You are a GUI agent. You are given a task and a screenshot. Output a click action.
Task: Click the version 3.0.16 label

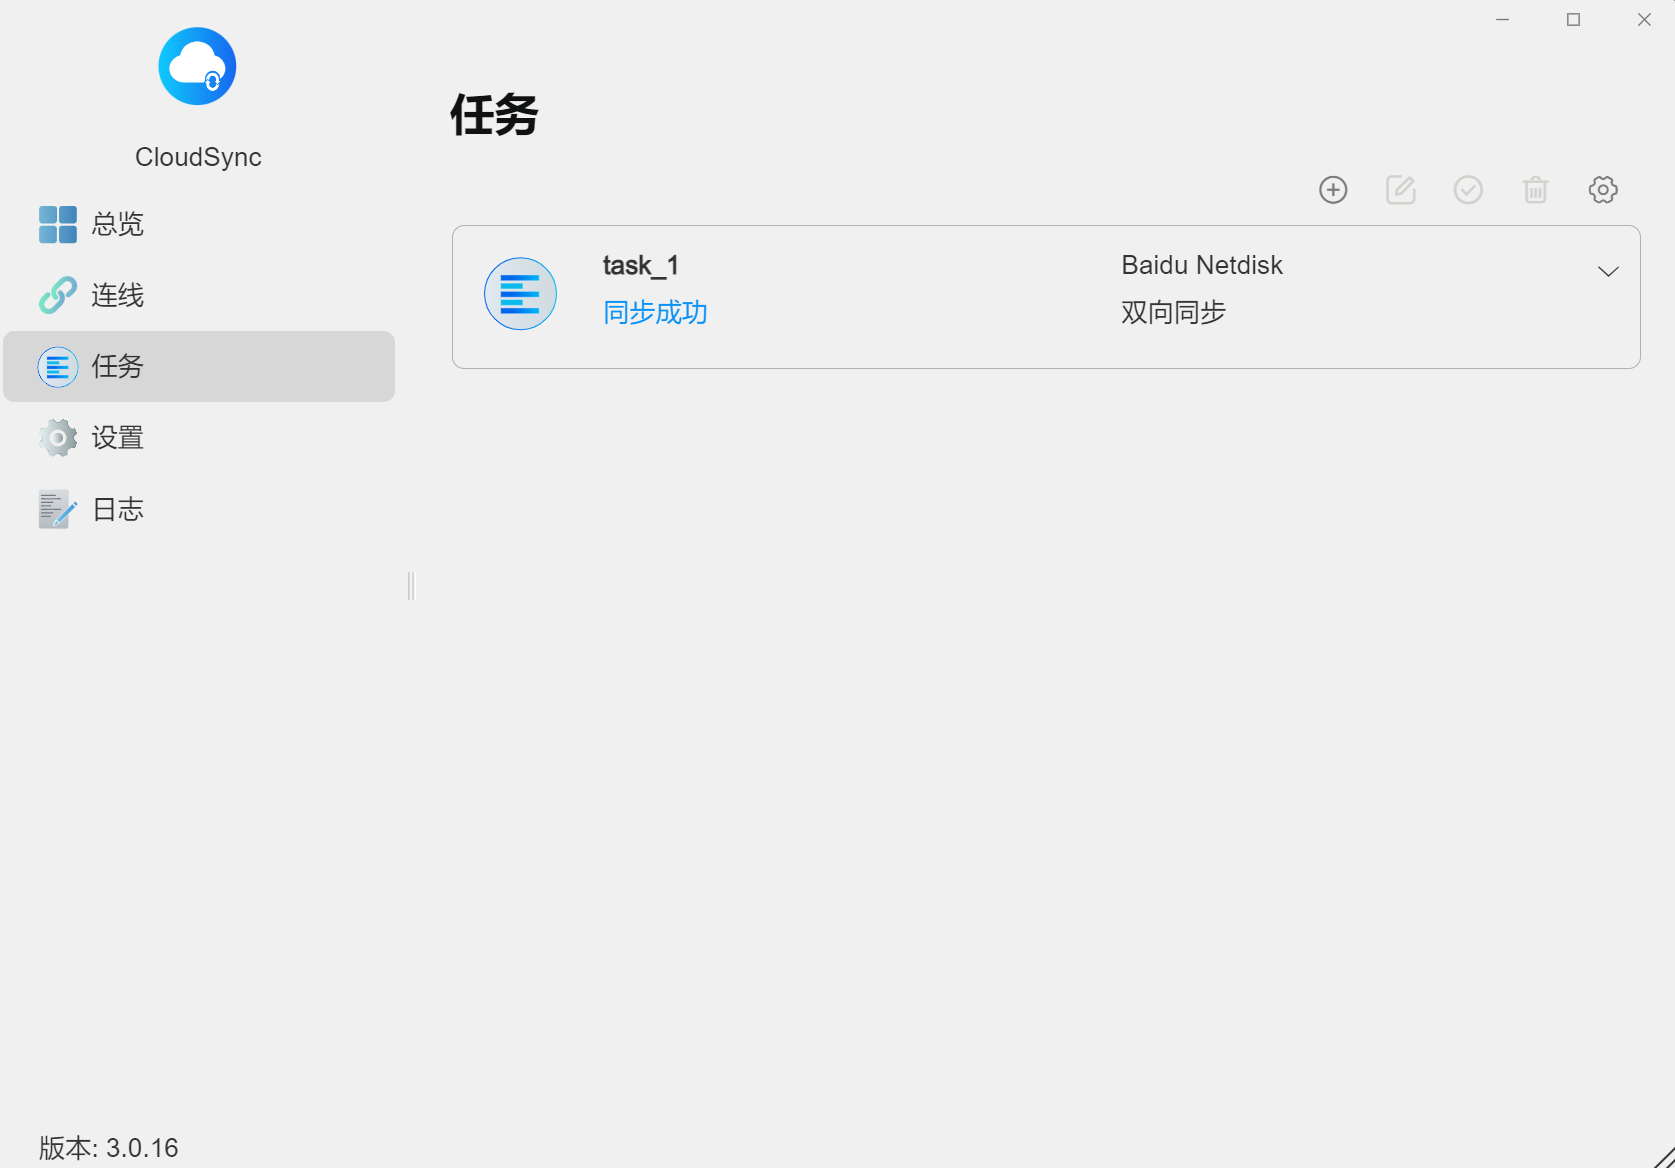(x=108, y=1147)
